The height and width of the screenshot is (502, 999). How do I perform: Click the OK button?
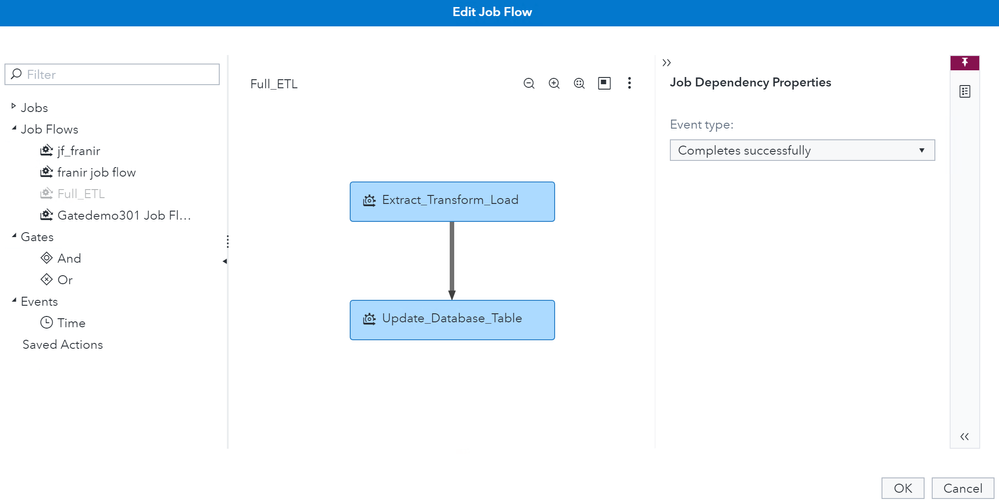[902, 488]
